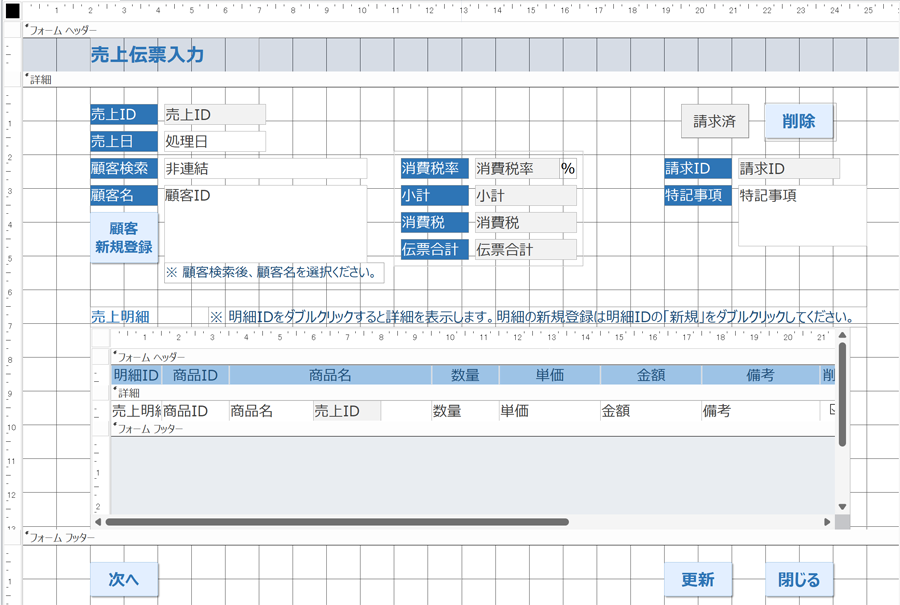Click the 顧客 新規登録 button
The height and width of the screenshot is (605, 900).
click(124, 238)
